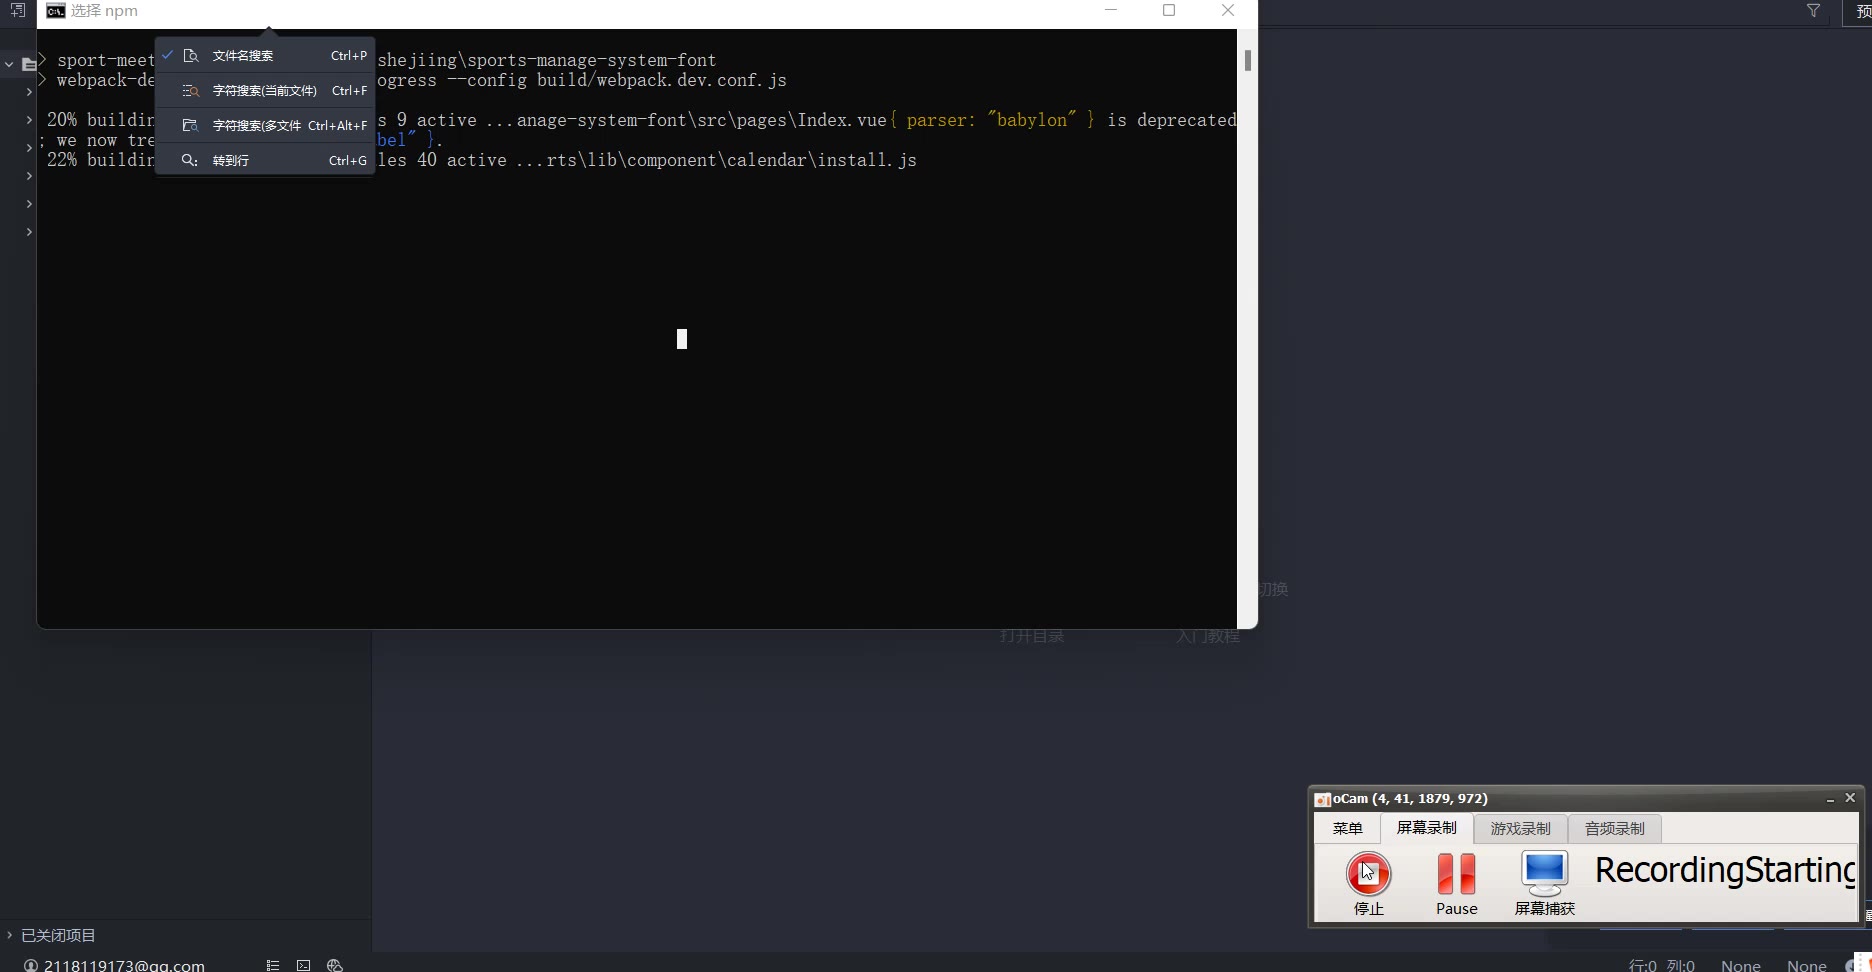The image size is (1872, 972).
Task: Open the terminal icon in the status bar
Action: (x=303, y=965)
